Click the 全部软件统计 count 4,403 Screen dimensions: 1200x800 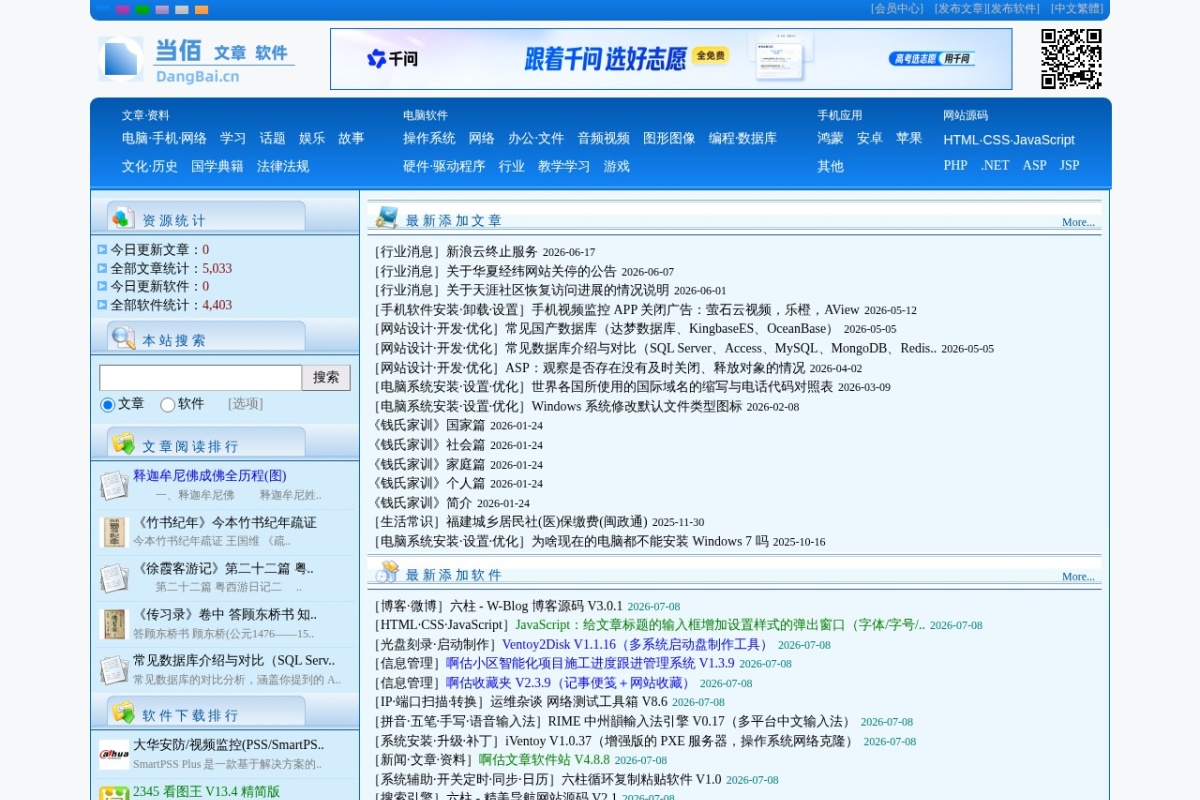tap(217, 305)
